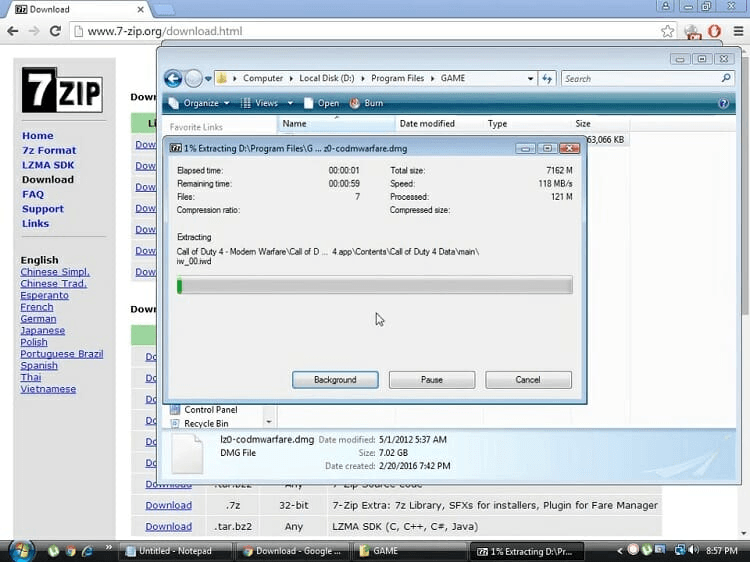Click the Explorer search field
The width and height of the screenshot is (750, 562).
[640, 78]
